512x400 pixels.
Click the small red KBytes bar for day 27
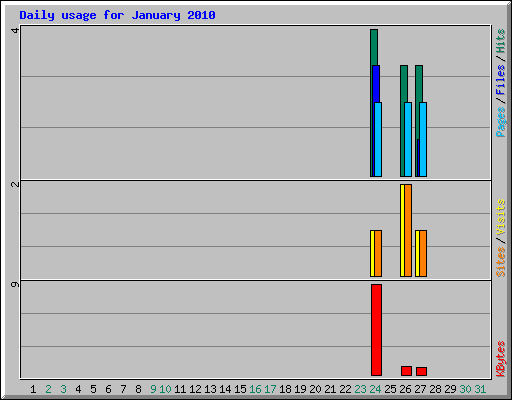pos(421,371)
